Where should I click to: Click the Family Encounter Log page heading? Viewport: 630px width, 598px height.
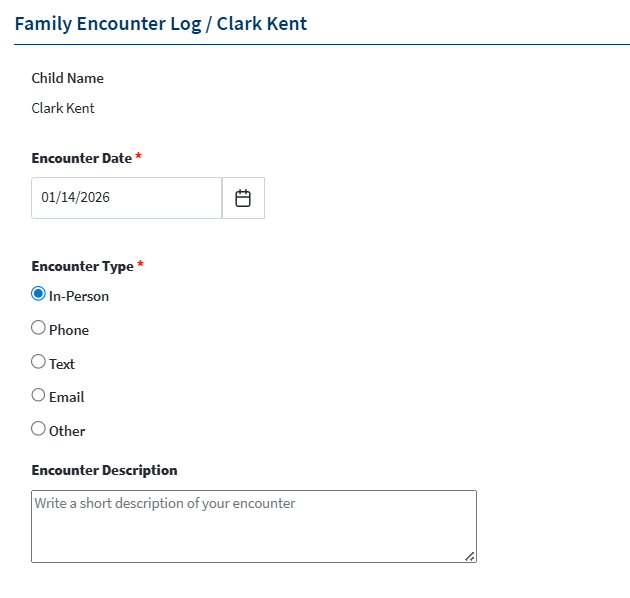pyautogui.click(x=161, y=23)
